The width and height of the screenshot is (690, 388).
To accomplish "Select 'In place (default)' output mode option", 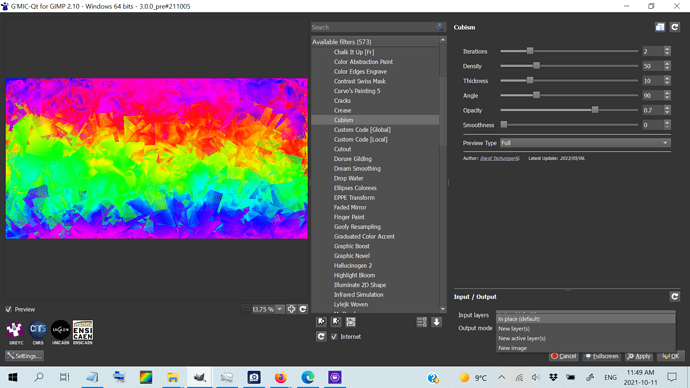I will coord(585,319).
